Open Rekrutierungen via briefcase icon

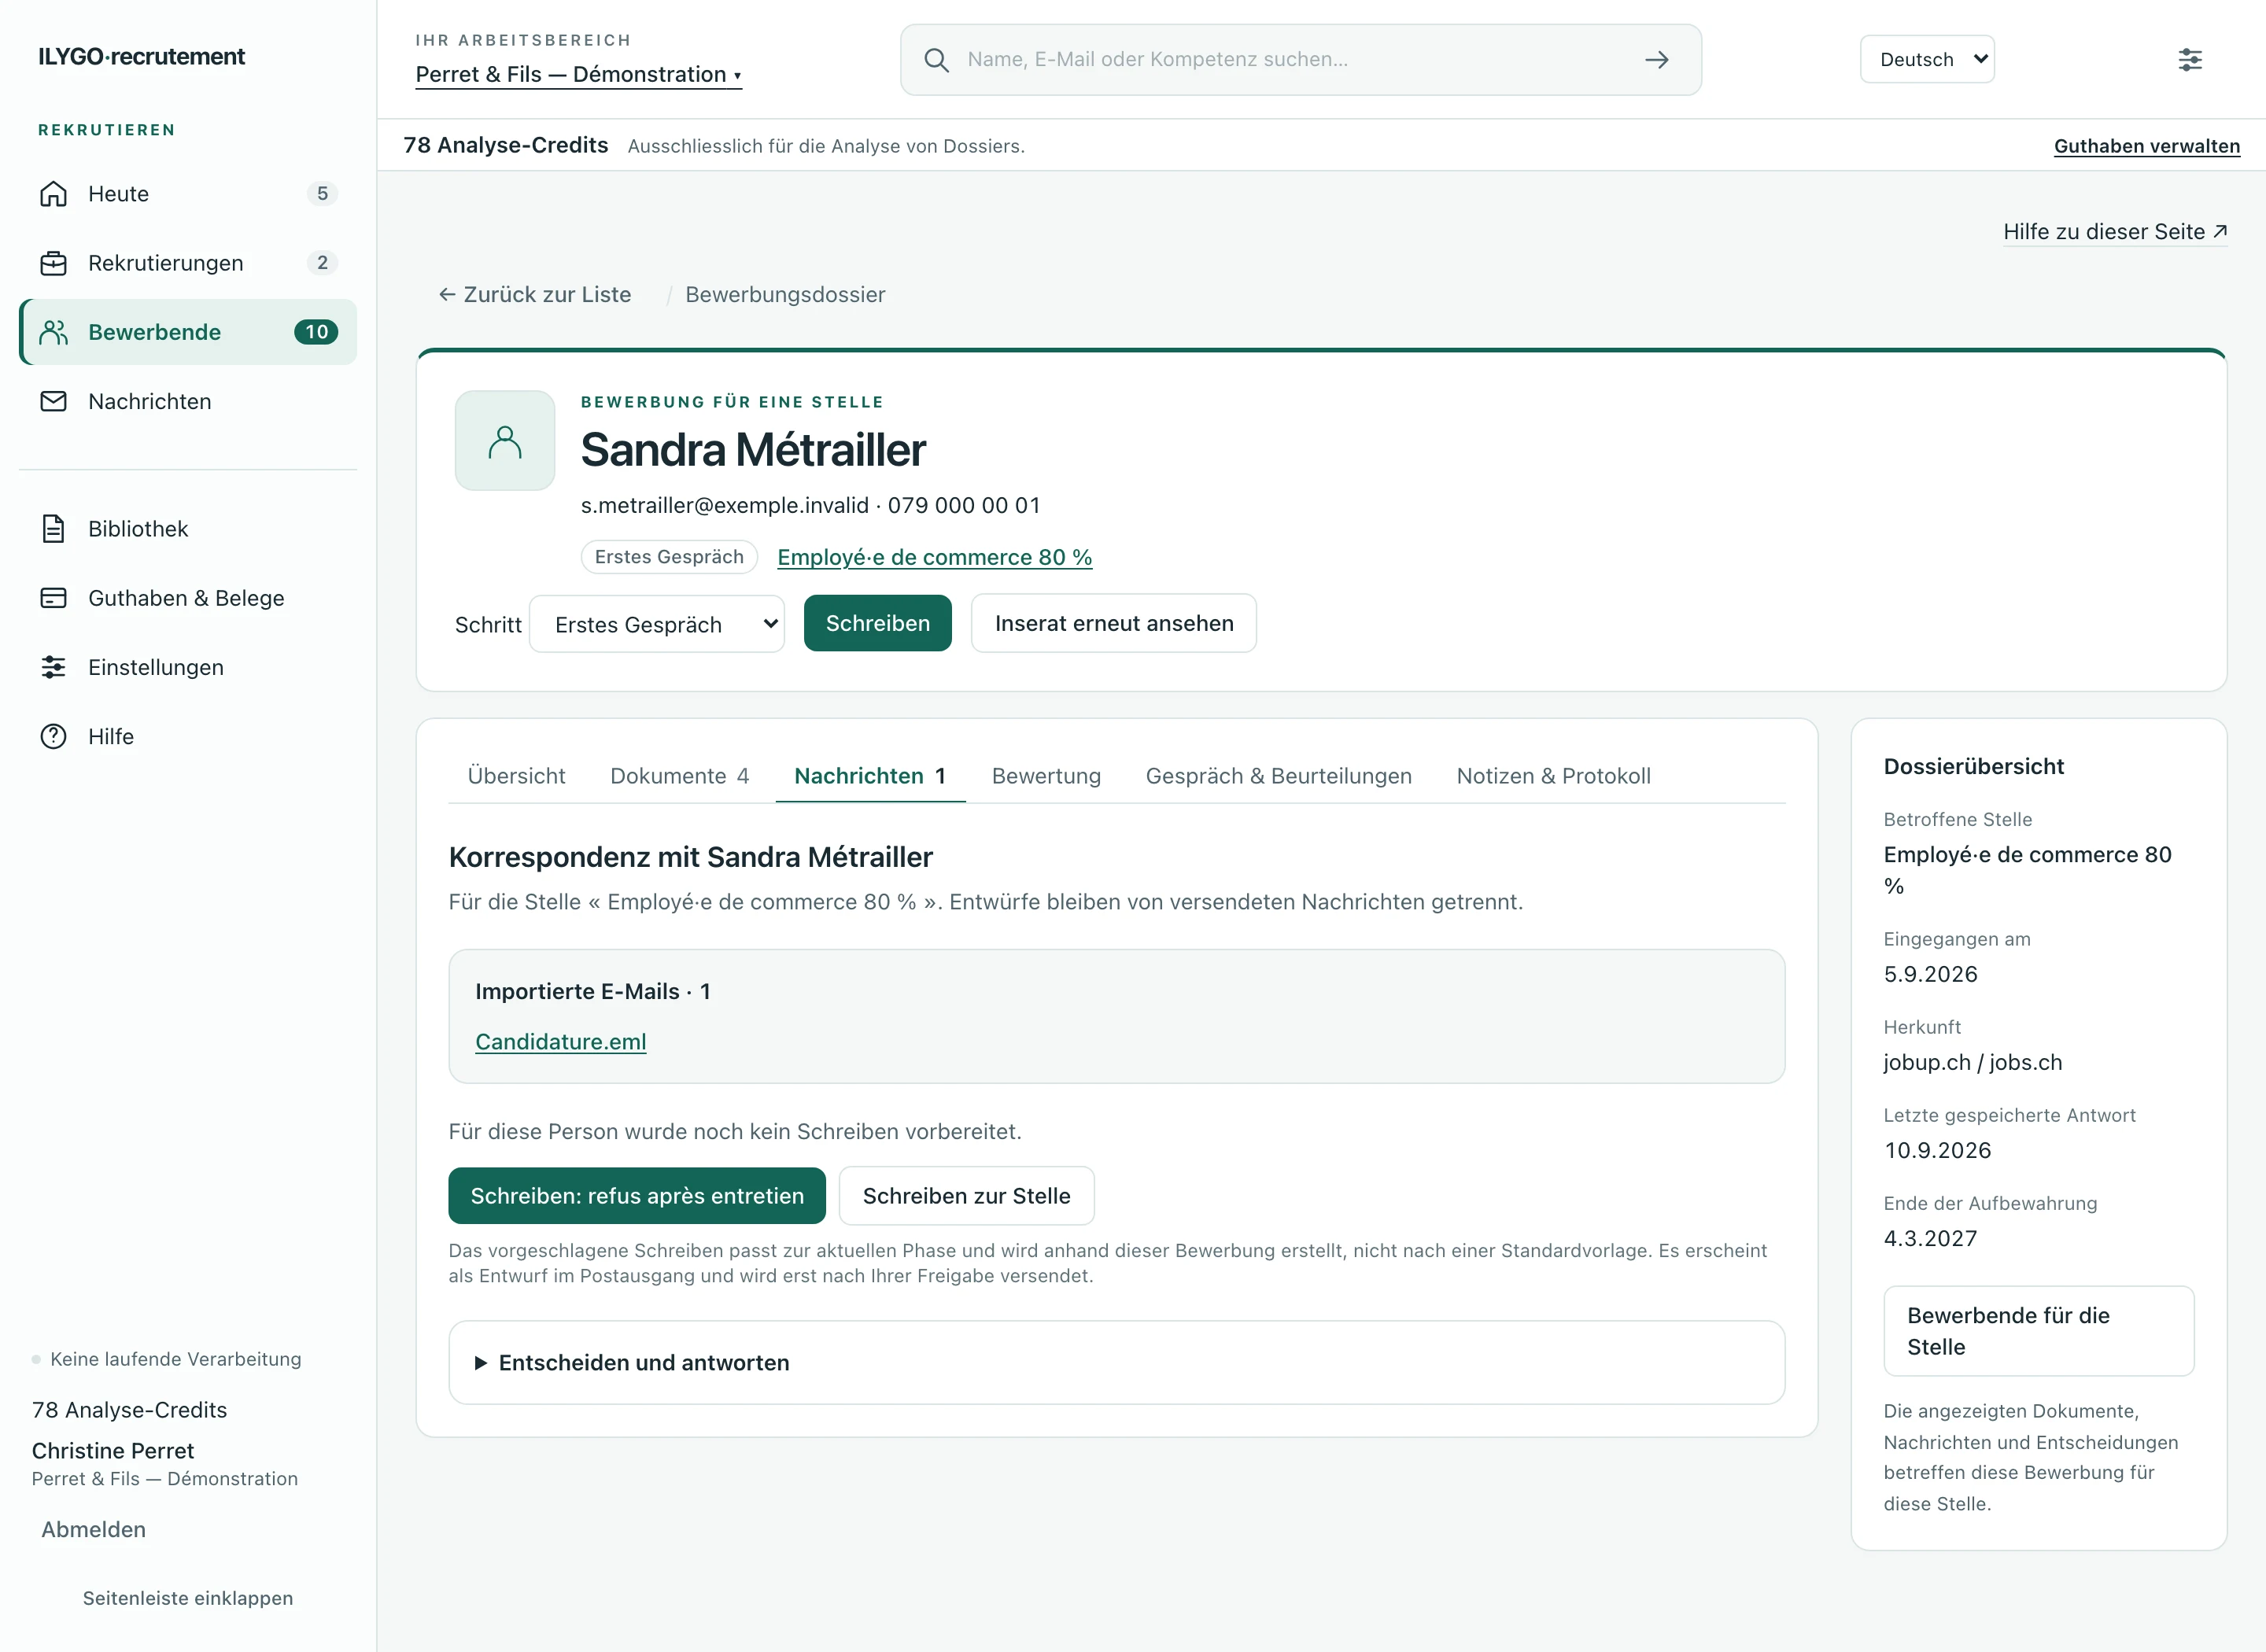point(53,263)
